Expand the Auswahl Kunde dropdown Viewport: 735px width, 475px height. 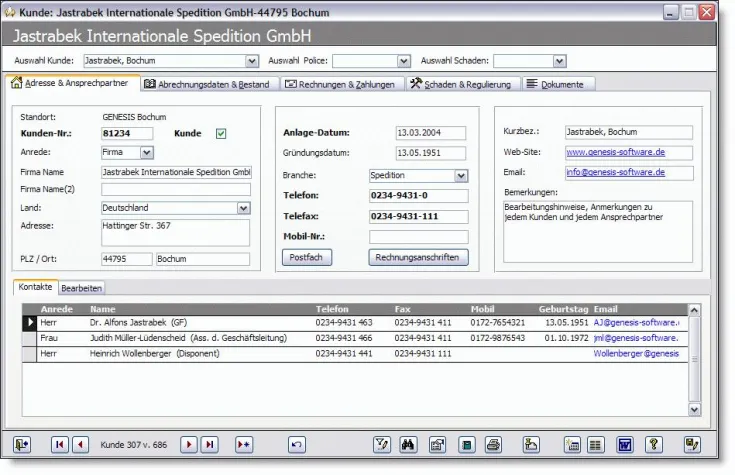tap(250, 61)
